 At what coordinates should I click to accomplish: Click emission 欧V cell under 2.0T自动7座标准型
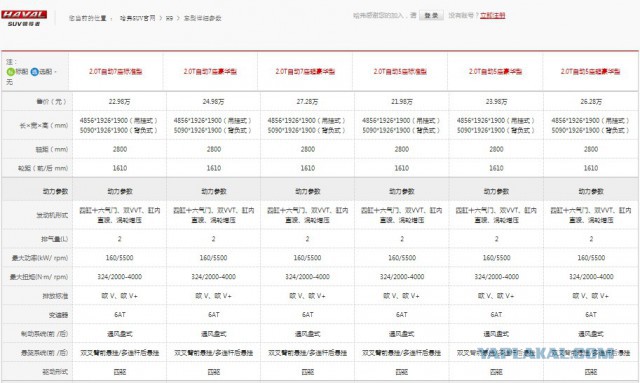(x=120, y=296)
